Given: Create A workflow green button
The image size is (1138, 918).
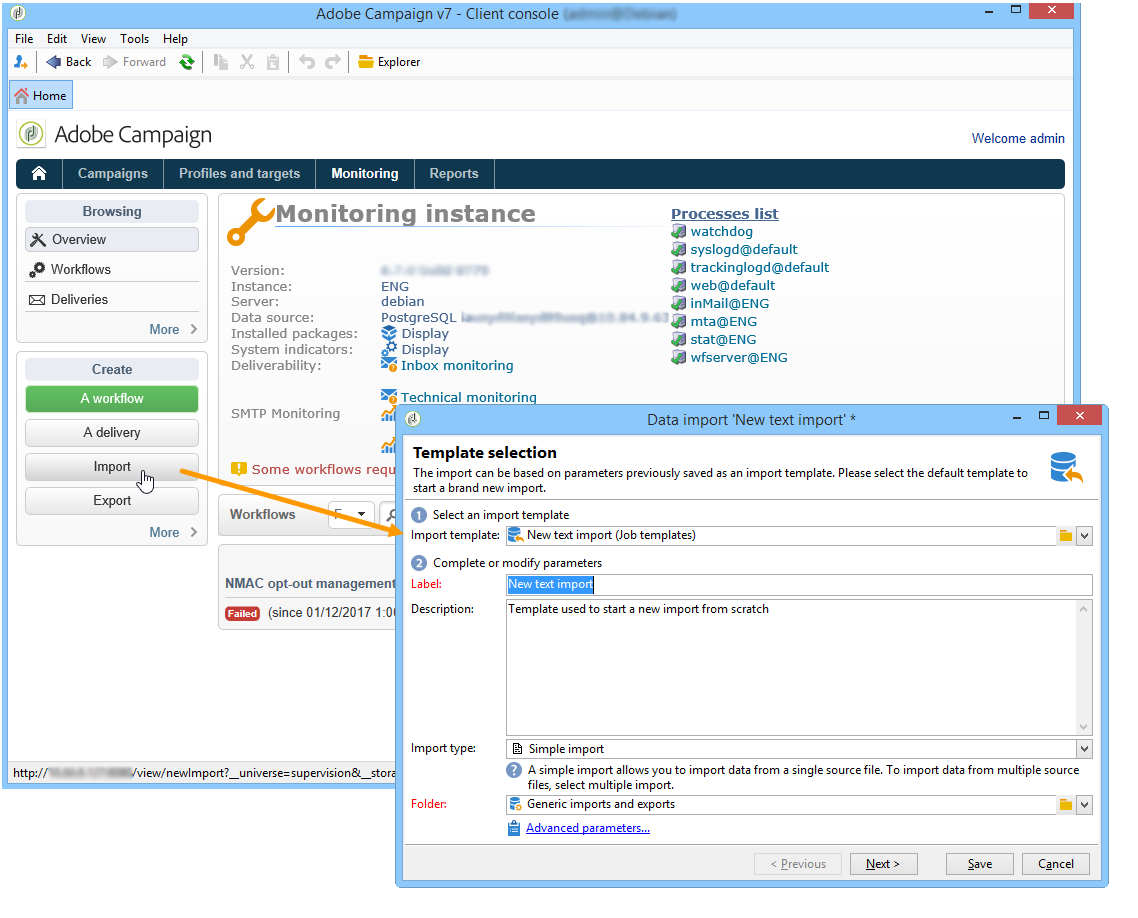Looking at the screenshot, I should click(112, 398).
